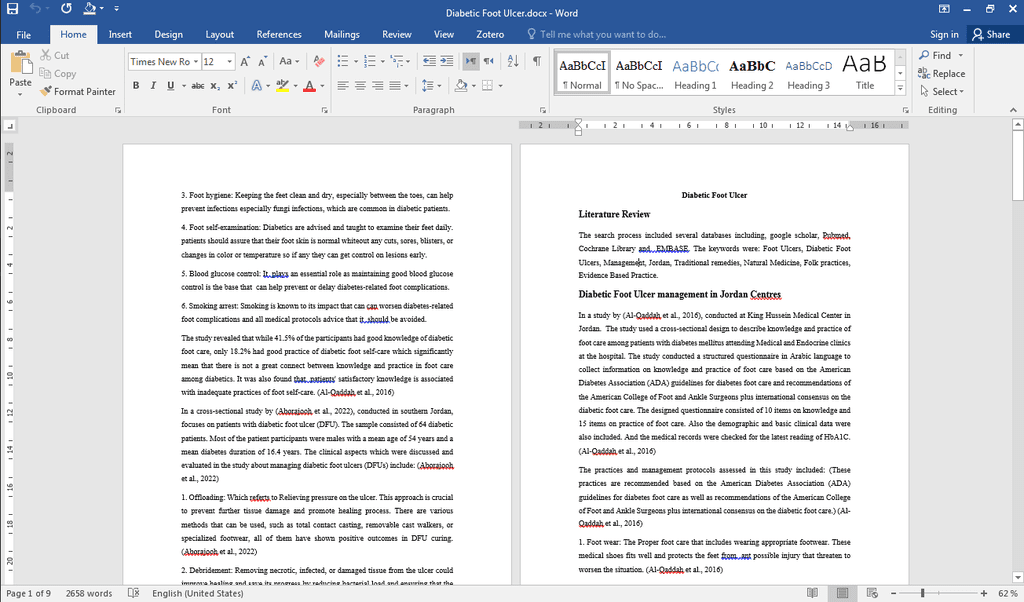Image resolution: width=1024 pixels, height=602 pixels.
Task: Increase paragraph indent
Action: [x=447, y=61]
